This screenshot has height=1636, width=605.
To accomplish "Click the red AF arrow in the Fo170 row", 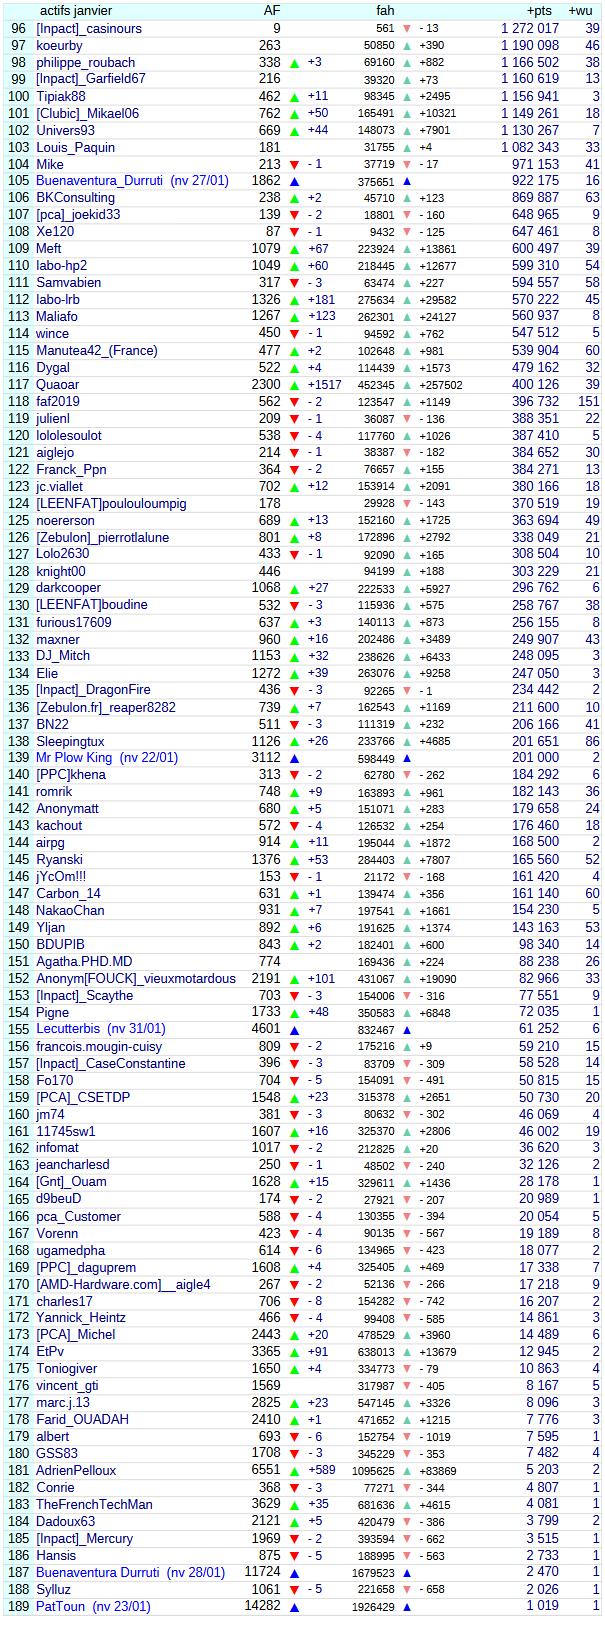I will pyautogui.click(x=294, y=1081).
